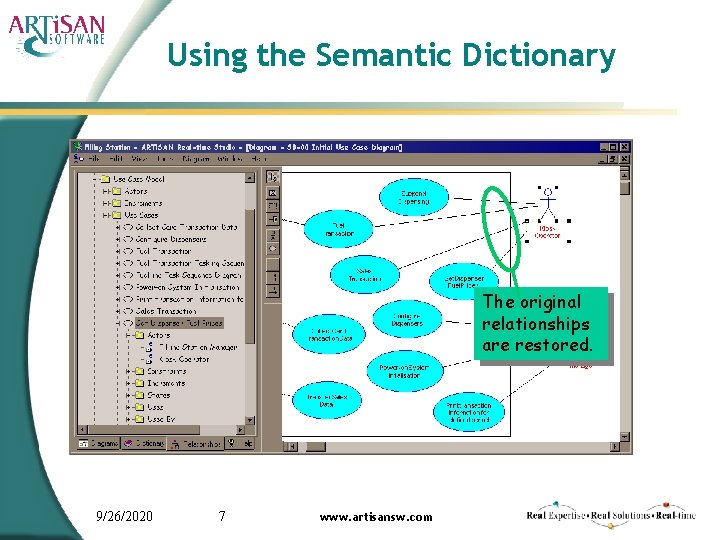Viewport: 720px width, 540px height.
Task: Expand the Sales Transaction tree node
Action: click(x=118, y=311)
